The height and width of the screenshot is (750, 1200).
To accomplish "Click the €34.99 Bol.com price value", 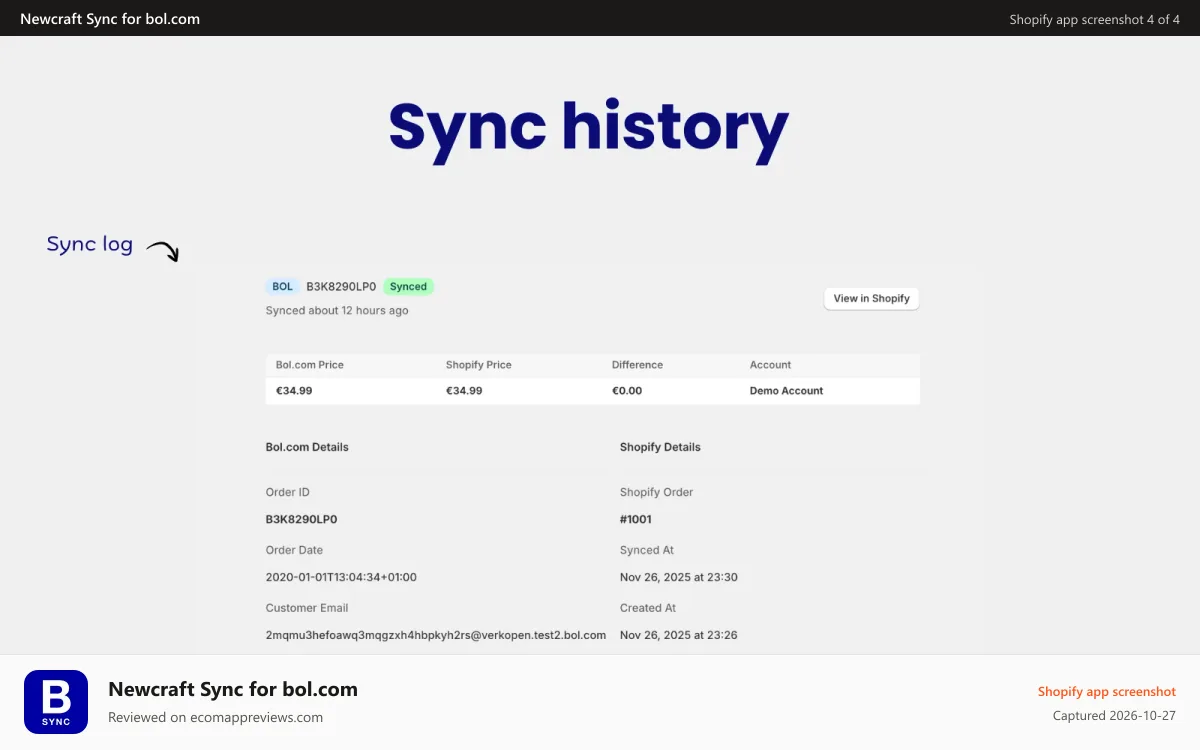I will (x=294, y=391).
